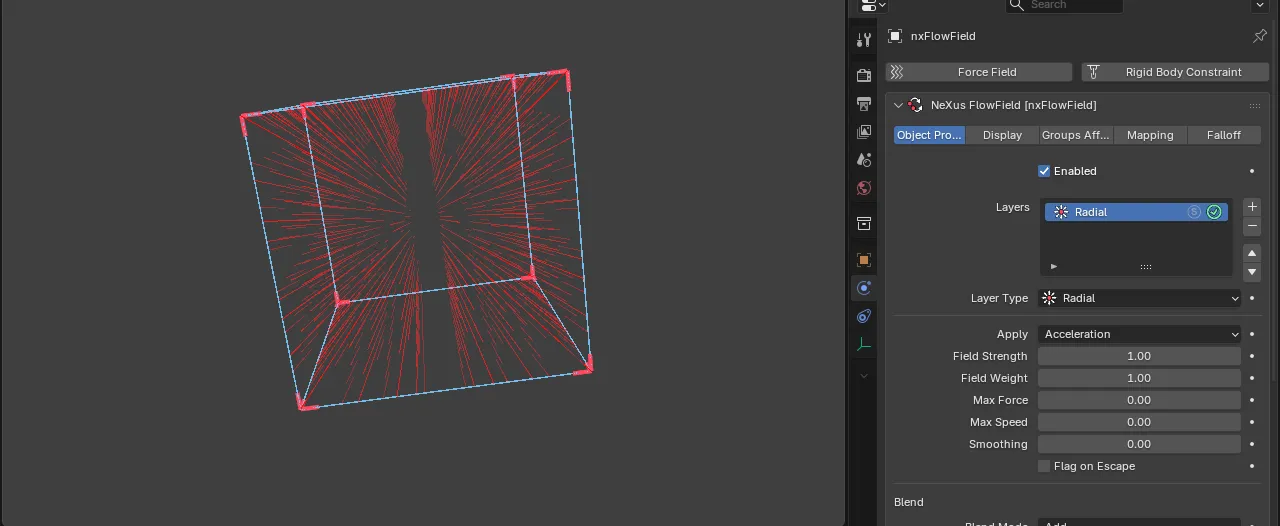Switch to the Groups Aff... tab
1280x526 pixels.
coord(1076,135)
